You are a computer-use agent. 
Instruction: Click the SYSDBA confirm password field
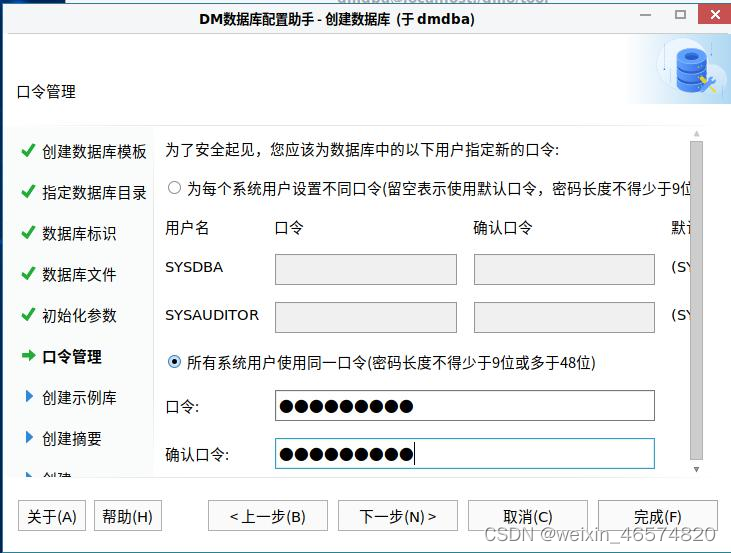click(564, 269)
